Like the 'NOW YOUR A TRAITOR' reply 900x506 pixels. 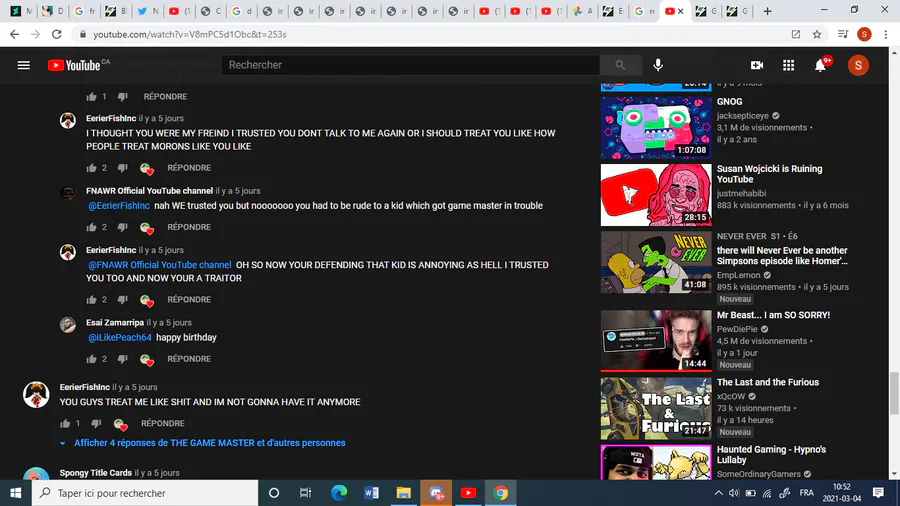[x=91, y=299]
